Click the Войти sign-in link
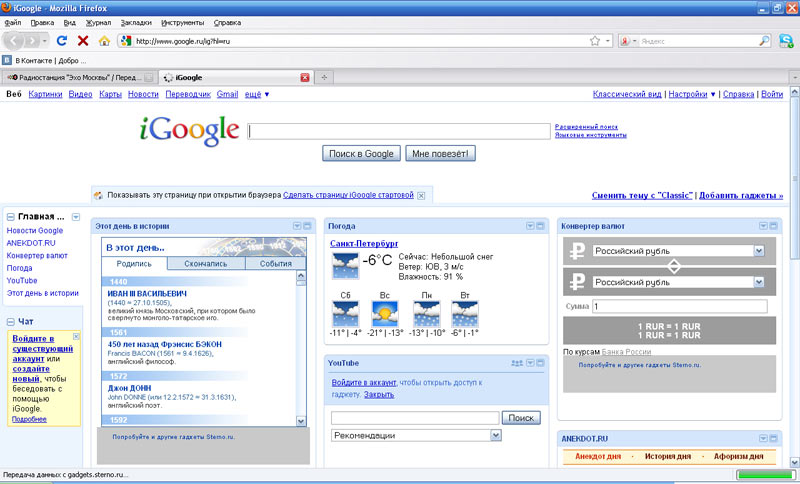 (x=772, y=94)
